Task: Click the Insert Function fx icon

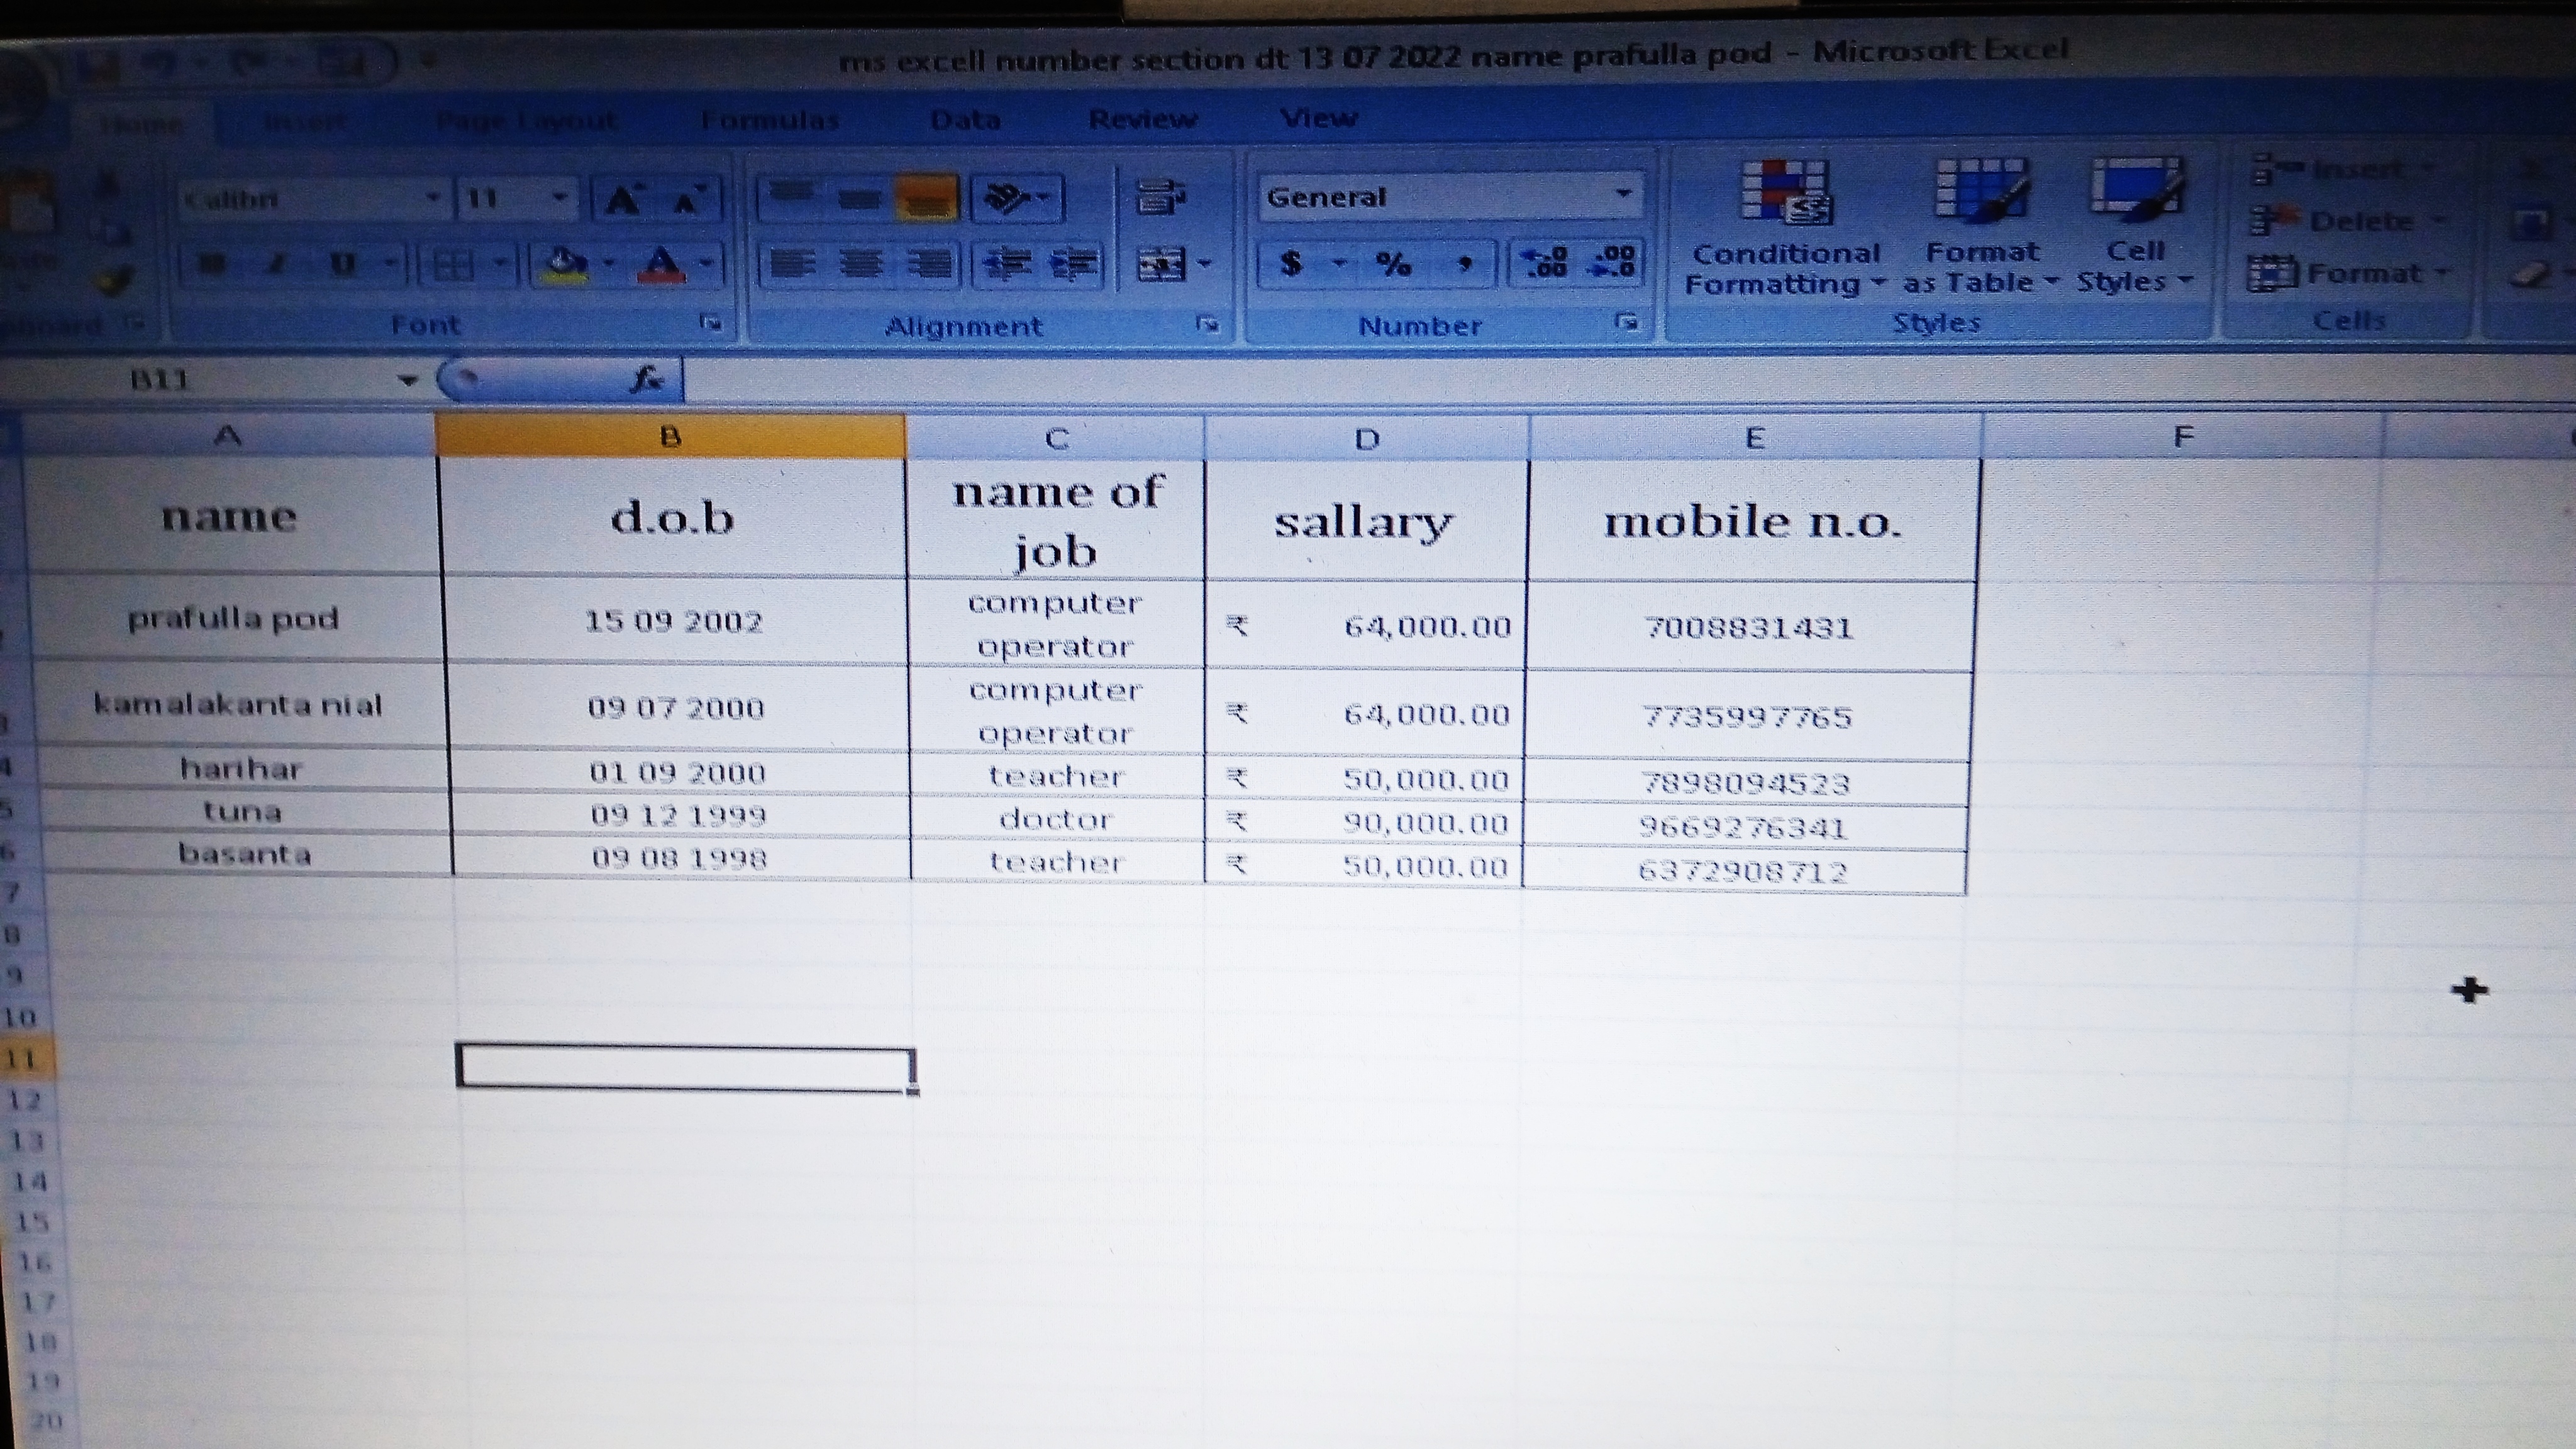Action: [646, 380]
